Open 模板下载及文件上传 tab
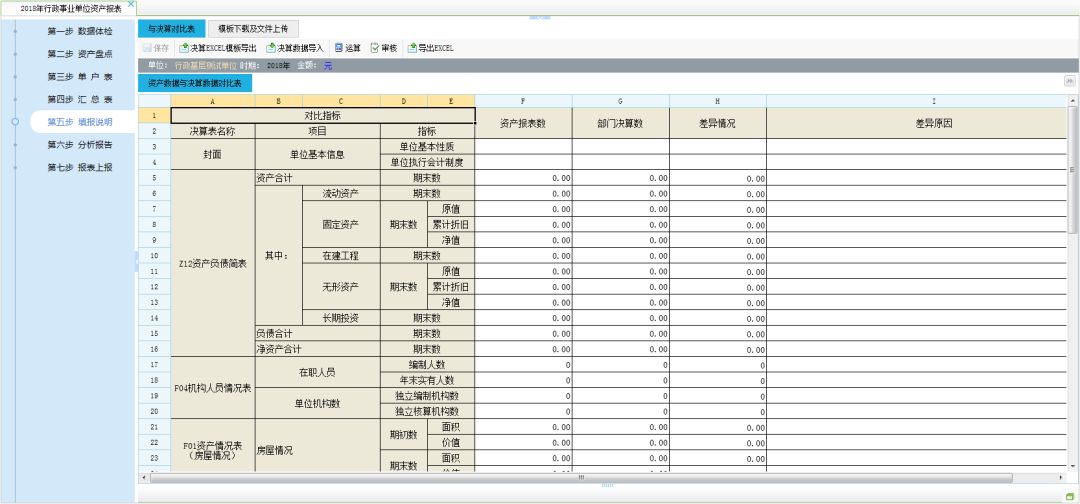Image resolution: width=1080 pixels, height=504 pixels. [253, 29]
